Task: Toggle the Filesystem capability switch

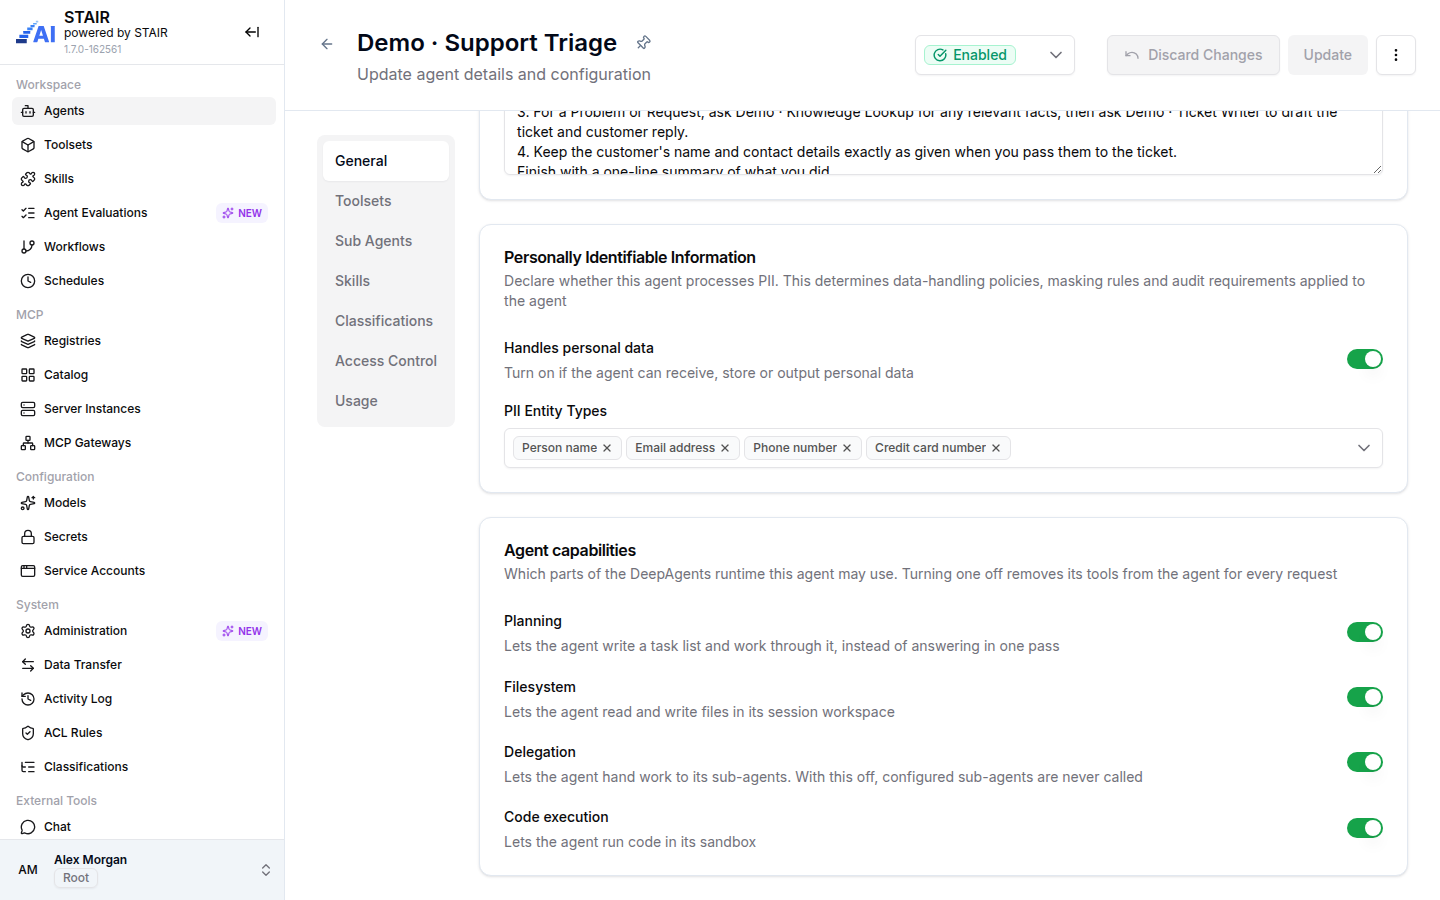Action: point(1365,697)
